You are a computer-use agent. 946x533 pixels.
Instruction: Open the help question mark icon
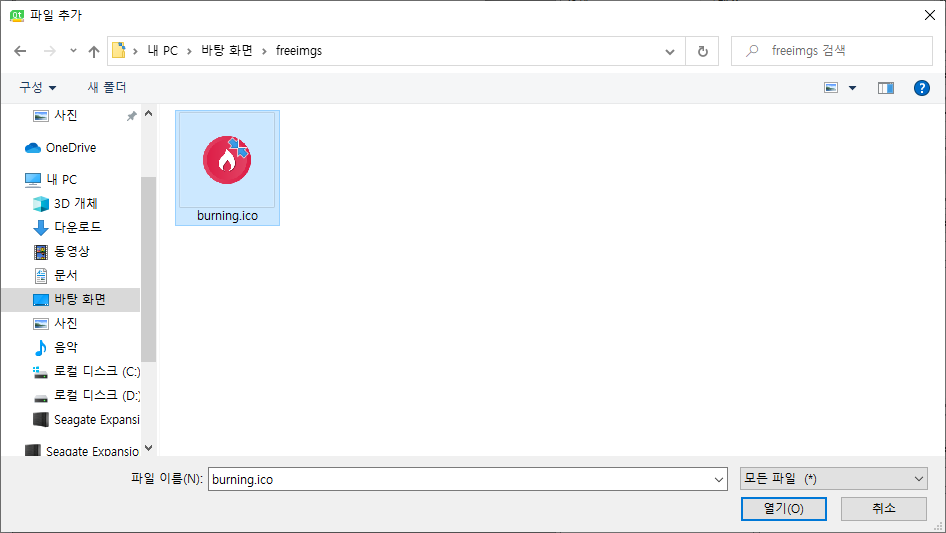(x=921, y=88)
